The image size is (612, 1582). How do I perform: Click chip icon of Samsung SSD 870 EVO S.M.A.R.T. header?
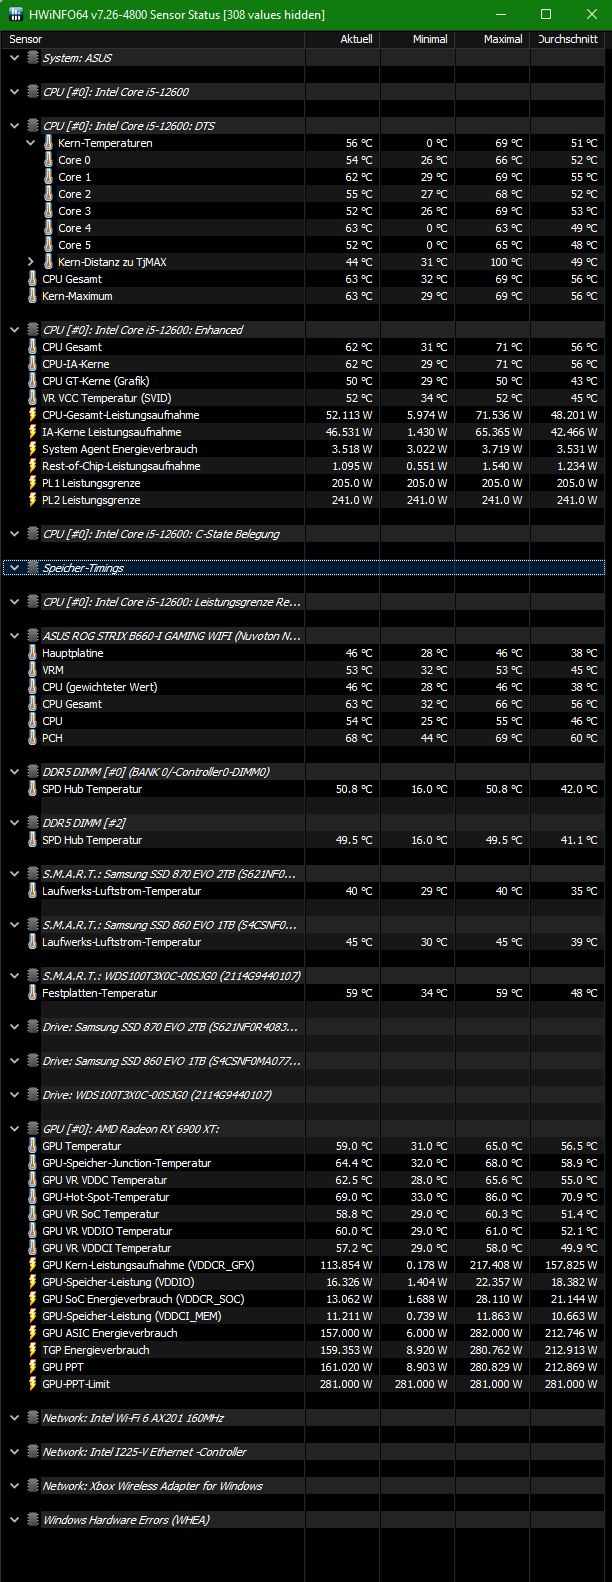(x=33, y=874)
